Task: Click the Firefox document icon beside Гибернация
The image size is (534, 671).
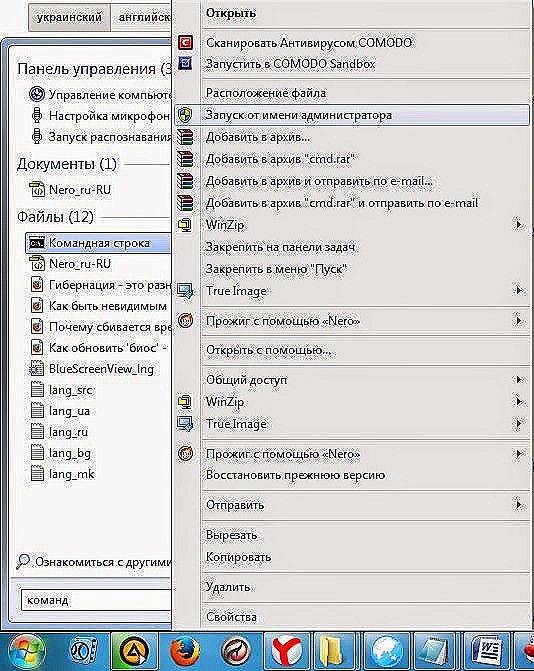Action: 37,285
